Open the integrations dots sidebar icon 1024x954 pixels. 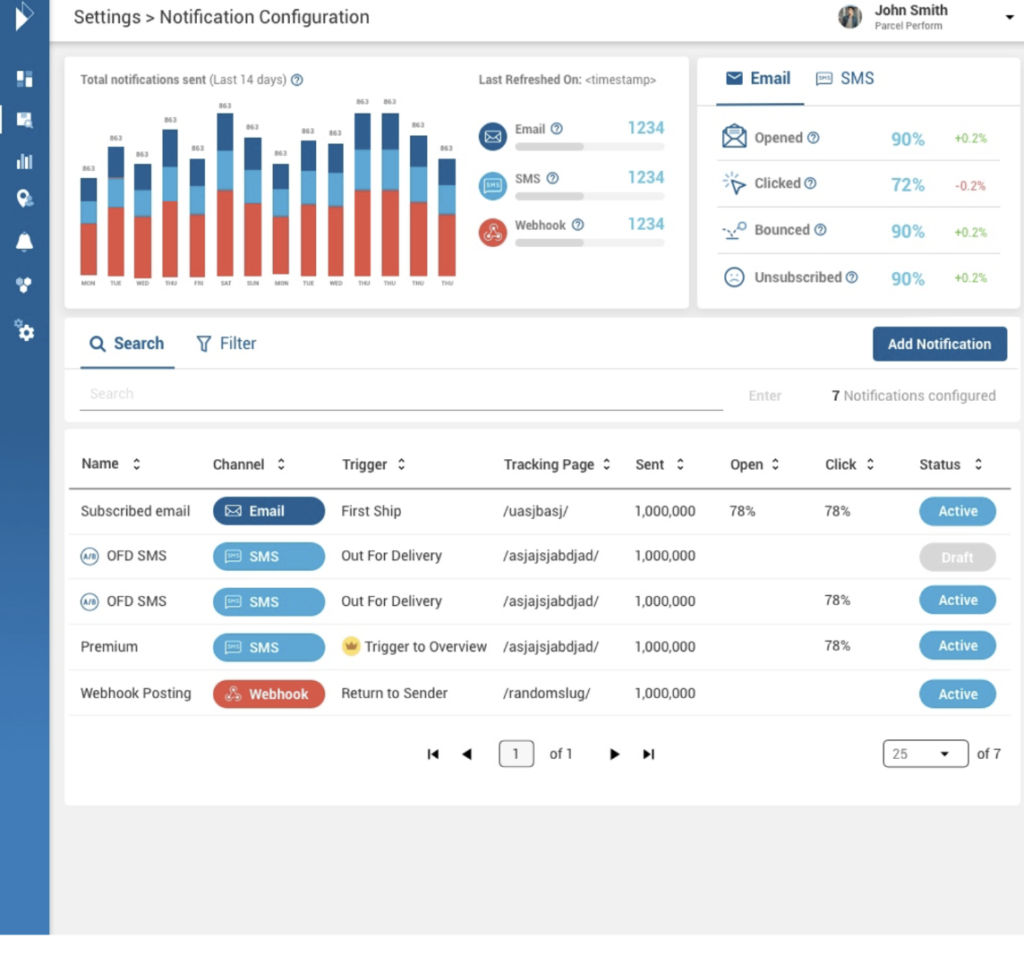(x=24, y=285)
